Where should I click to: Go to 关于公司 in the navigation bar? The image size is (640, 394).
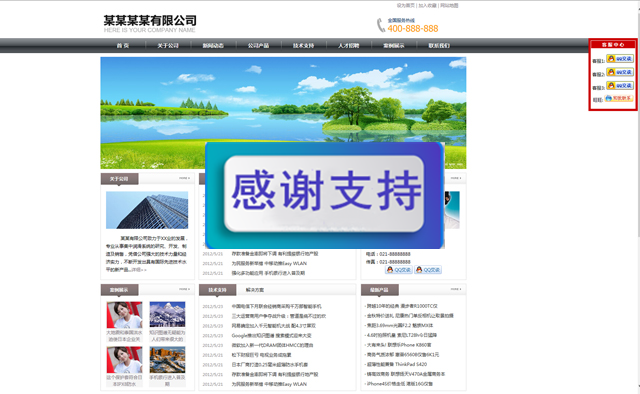pos(168,46)
